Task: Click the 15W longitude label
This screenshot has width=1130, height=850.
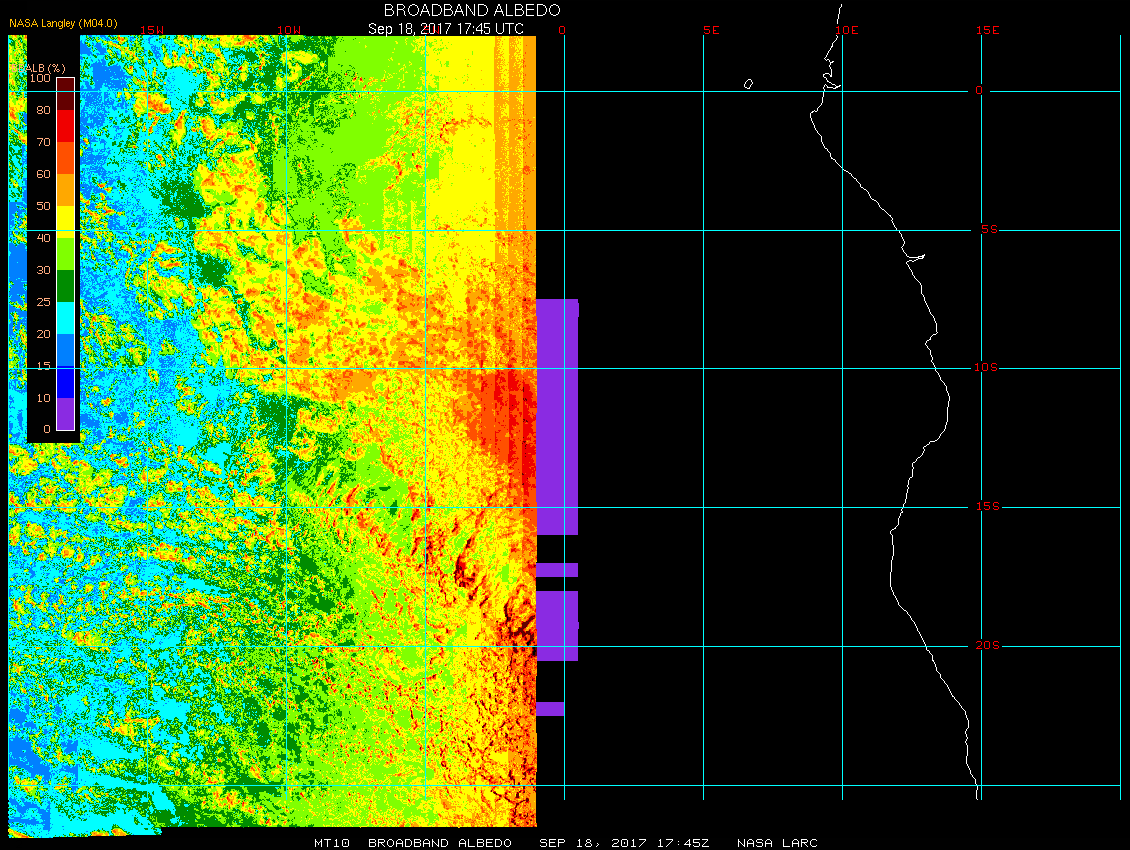Action: coord(151,30)
